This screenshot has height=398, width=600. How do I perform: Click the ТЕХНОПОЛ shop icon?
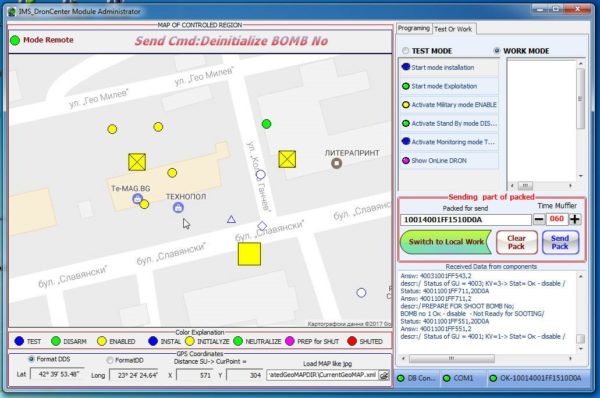point(178,207)
